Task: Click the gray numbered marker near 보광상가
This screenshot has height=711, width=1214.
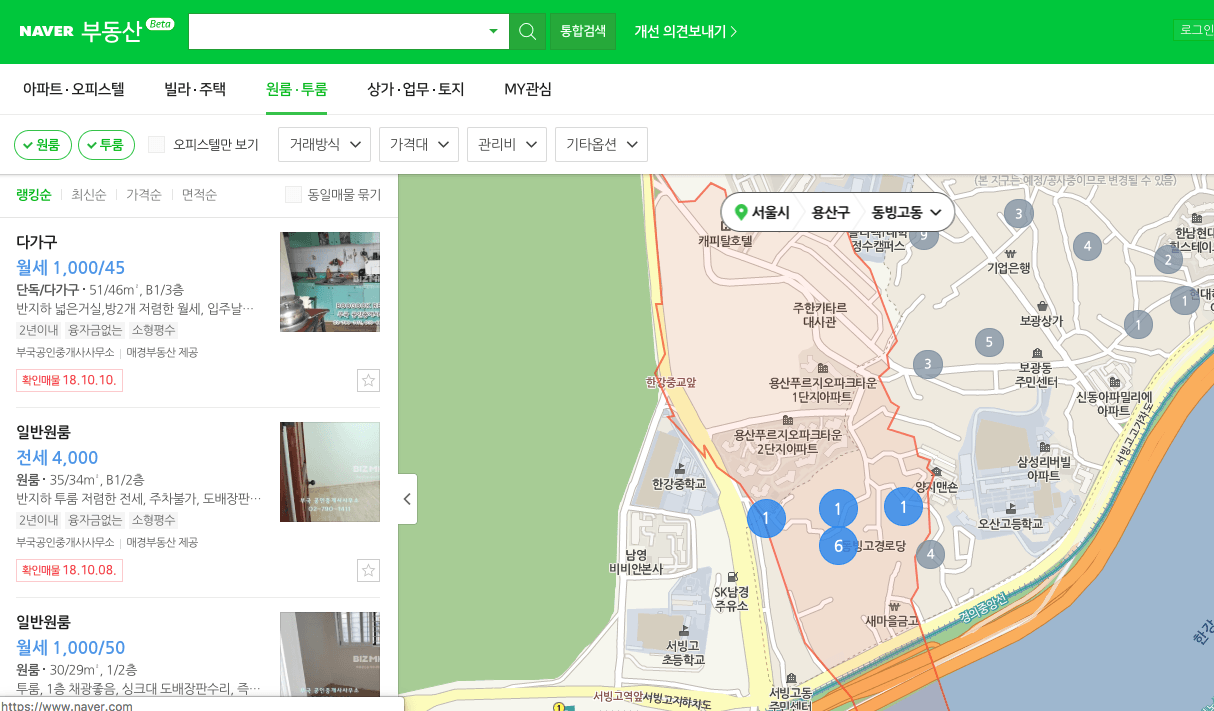Action: pyautogui.click(x=989, y=340)
